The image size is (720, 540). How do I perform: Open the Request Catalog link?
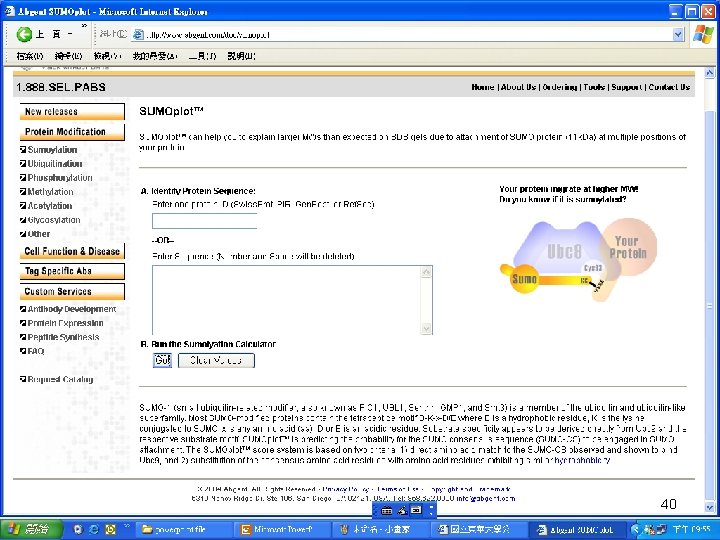click(x=60, y=379)
